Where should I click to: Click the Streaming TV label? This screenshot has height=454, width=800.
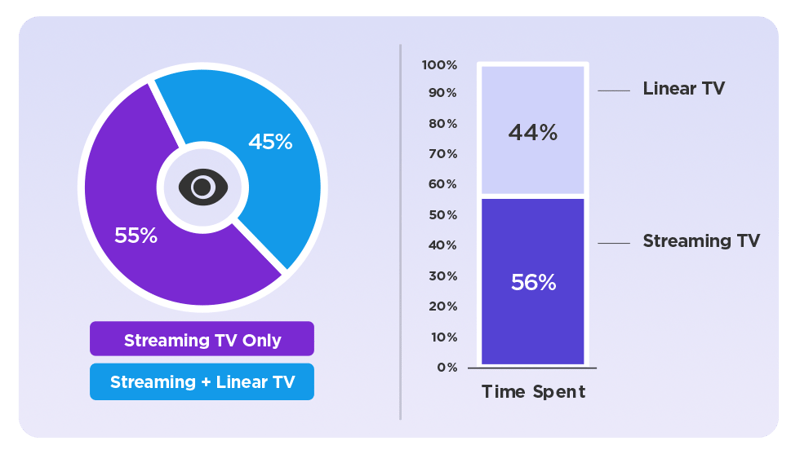[701, 241]
